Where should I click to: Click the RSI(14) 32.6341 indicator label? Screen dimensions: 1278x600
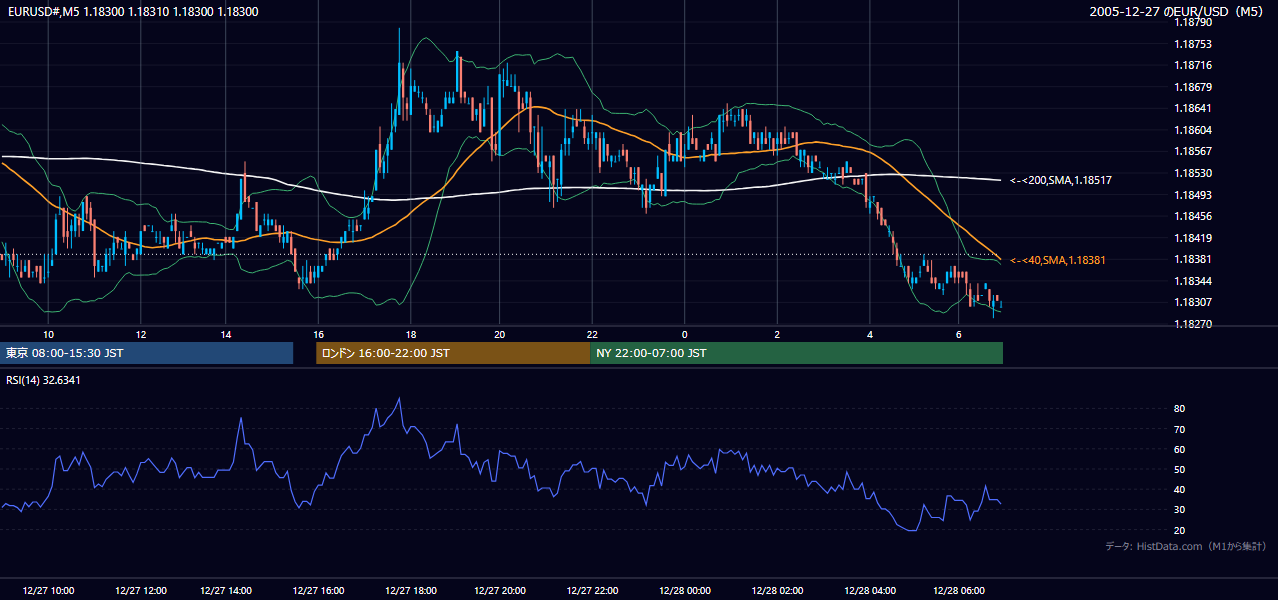(x=44, y=380)
